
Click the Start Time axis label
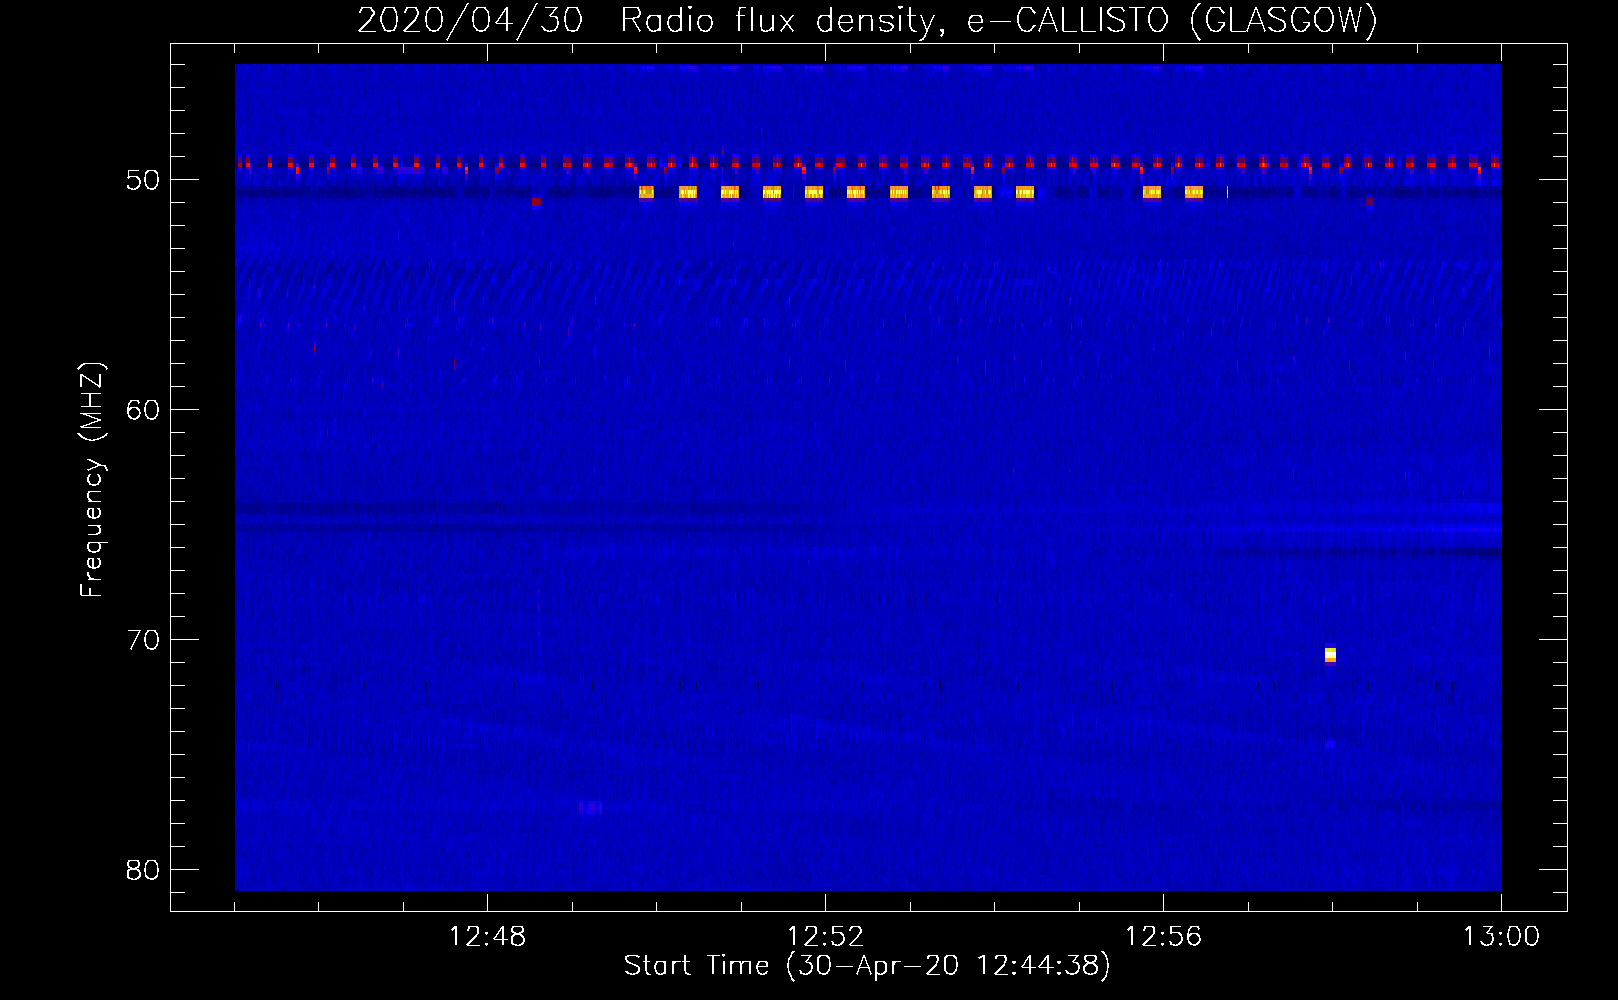pos(867,966)
